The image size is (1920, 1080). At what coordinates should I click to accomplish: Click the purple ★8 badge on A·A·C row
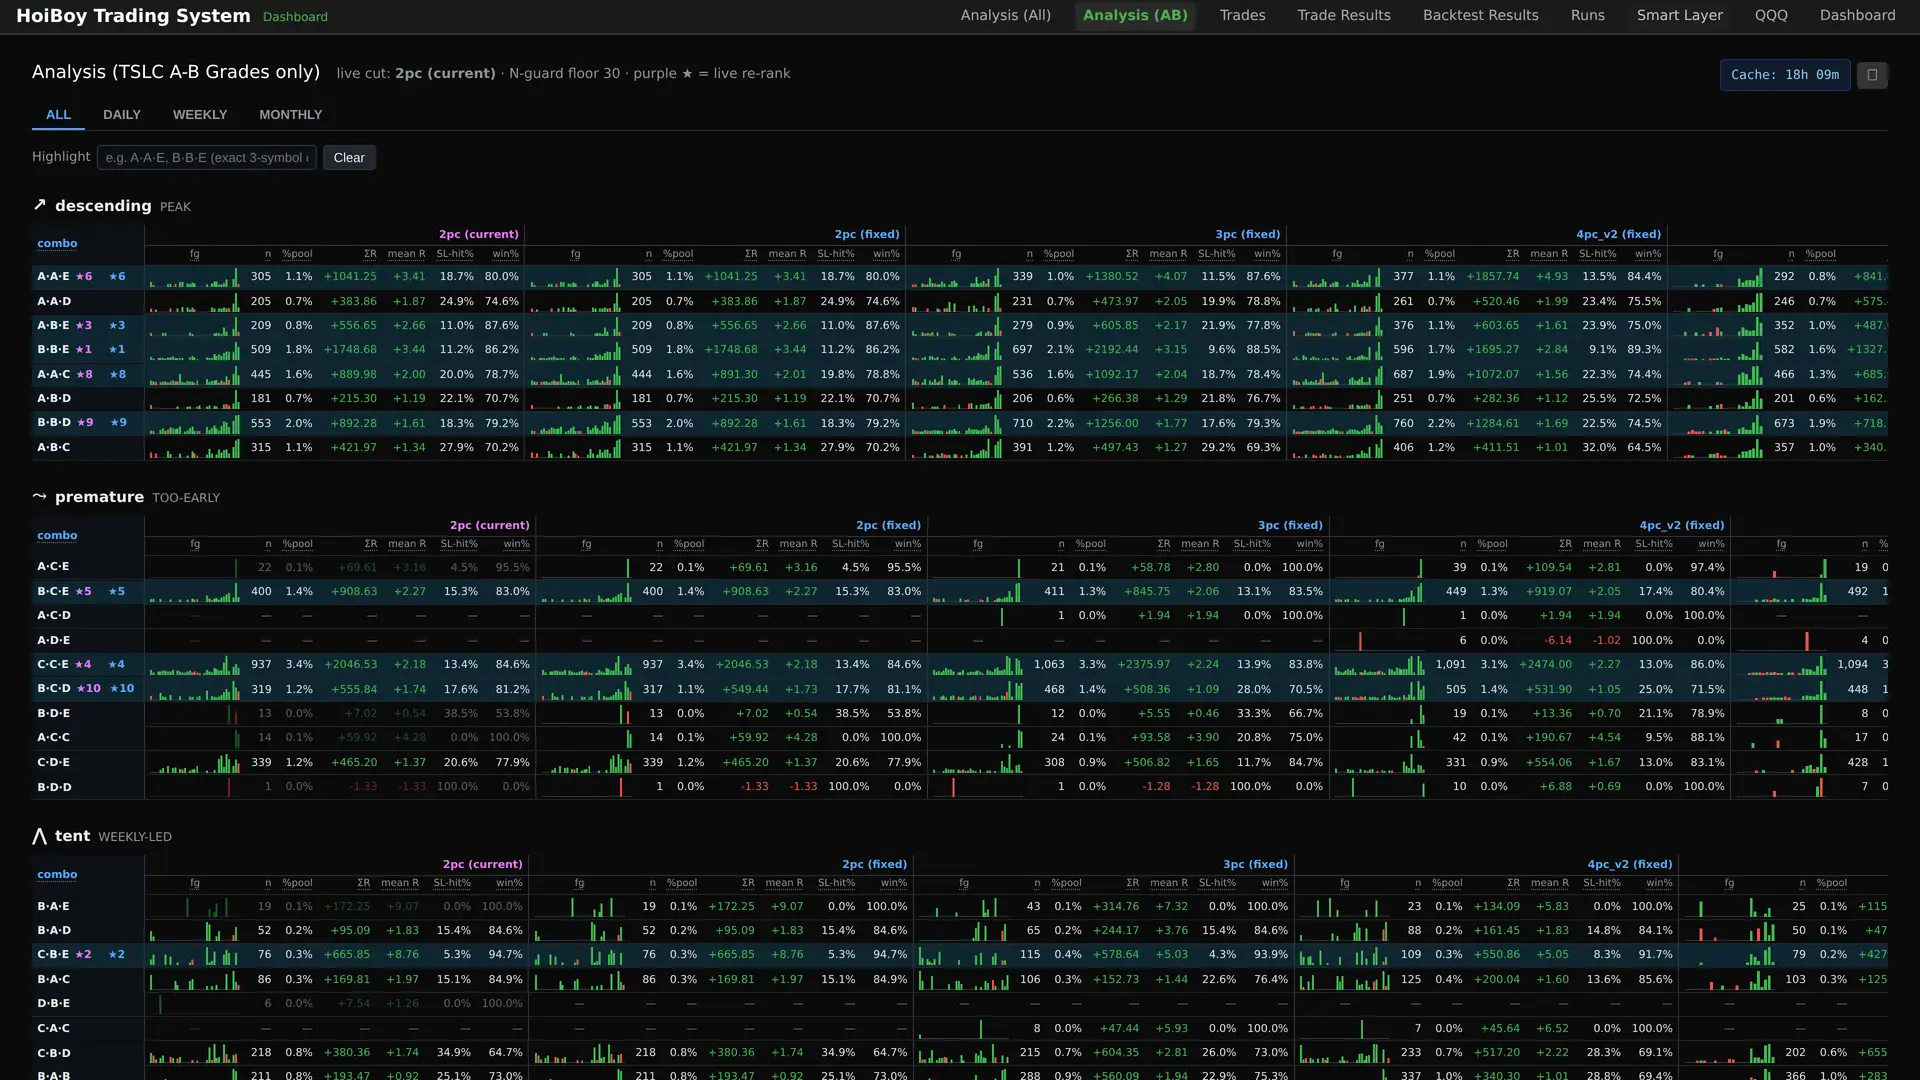(84, 375)
